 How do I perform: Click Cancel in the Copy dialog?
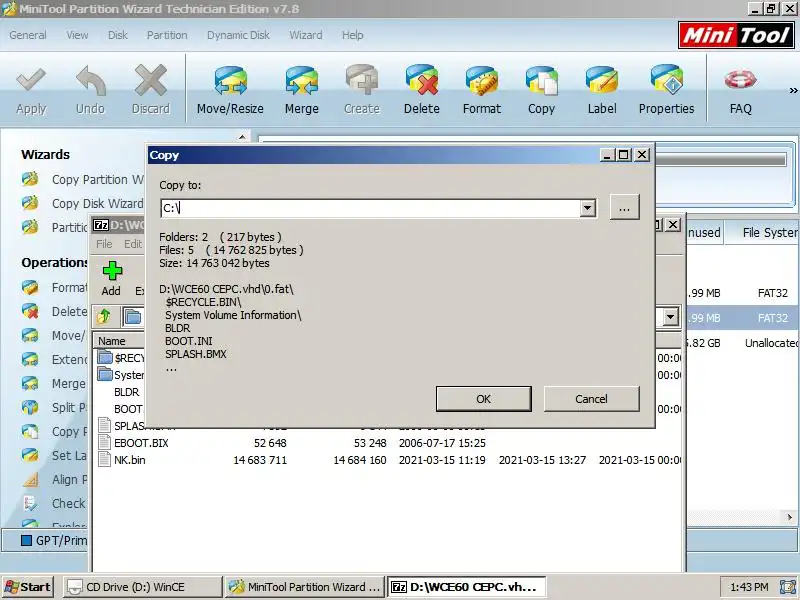591,399
